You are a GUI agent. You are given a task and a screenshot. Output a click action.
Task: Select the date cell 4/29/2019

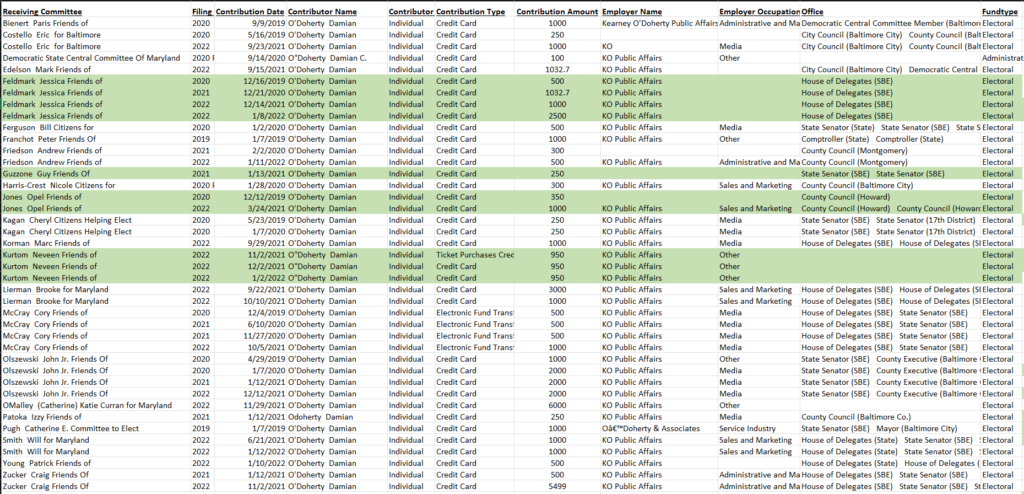pyautogui.click(x=267, y=359)
